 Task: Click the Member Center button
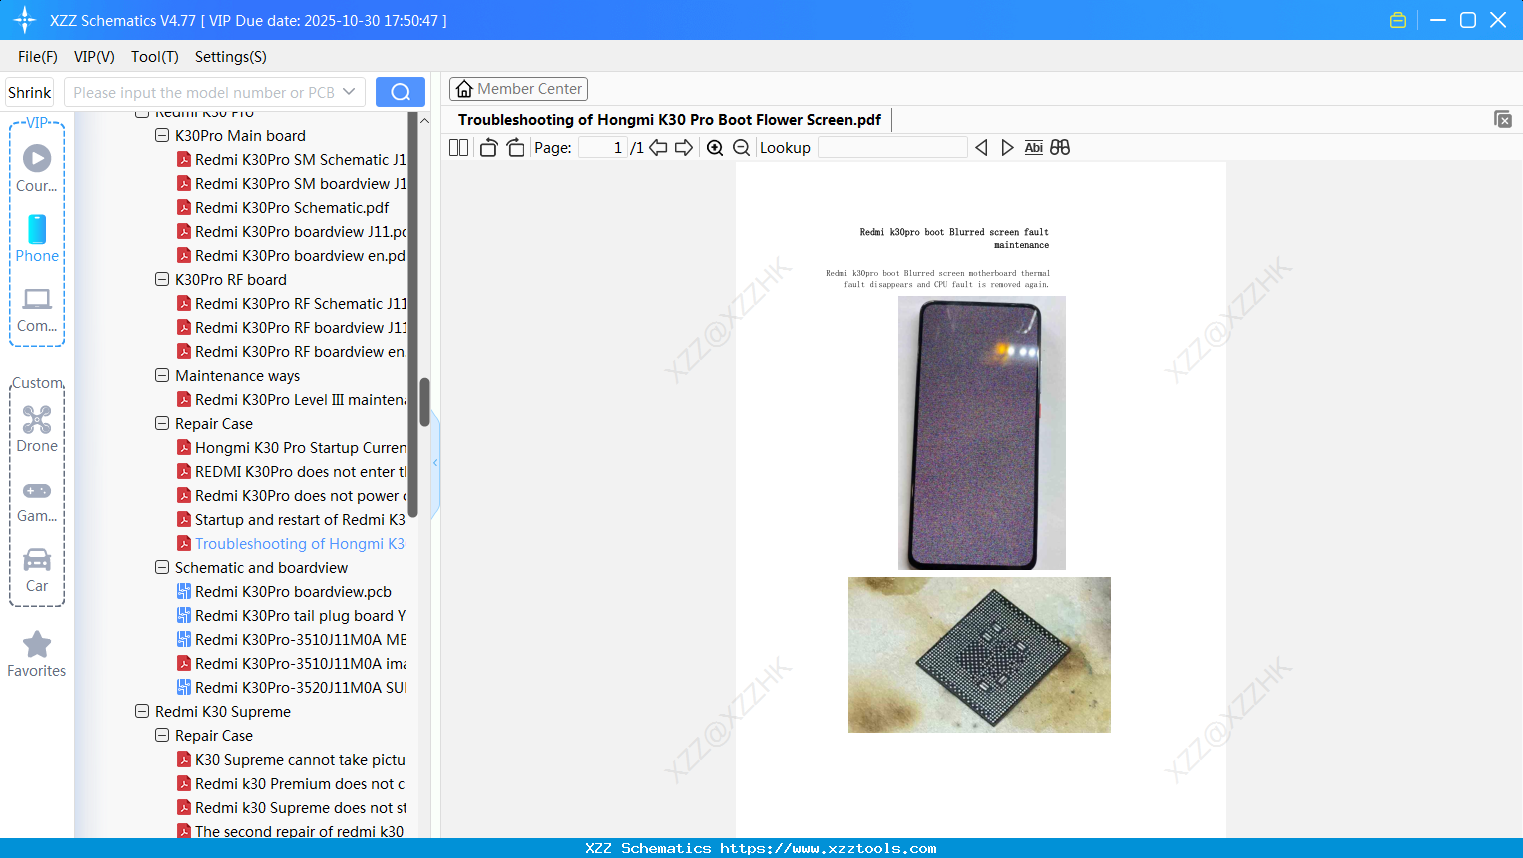click(518, 88)
